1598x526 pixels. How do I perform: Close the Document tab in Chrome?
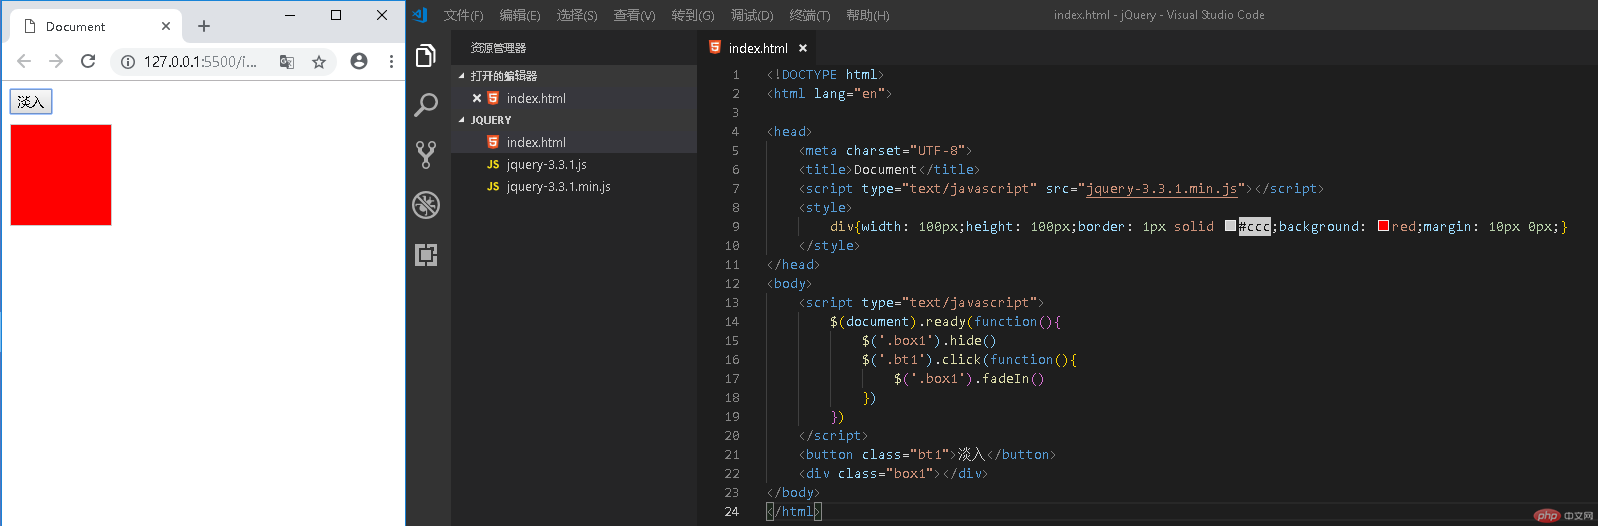pos(166,26)
